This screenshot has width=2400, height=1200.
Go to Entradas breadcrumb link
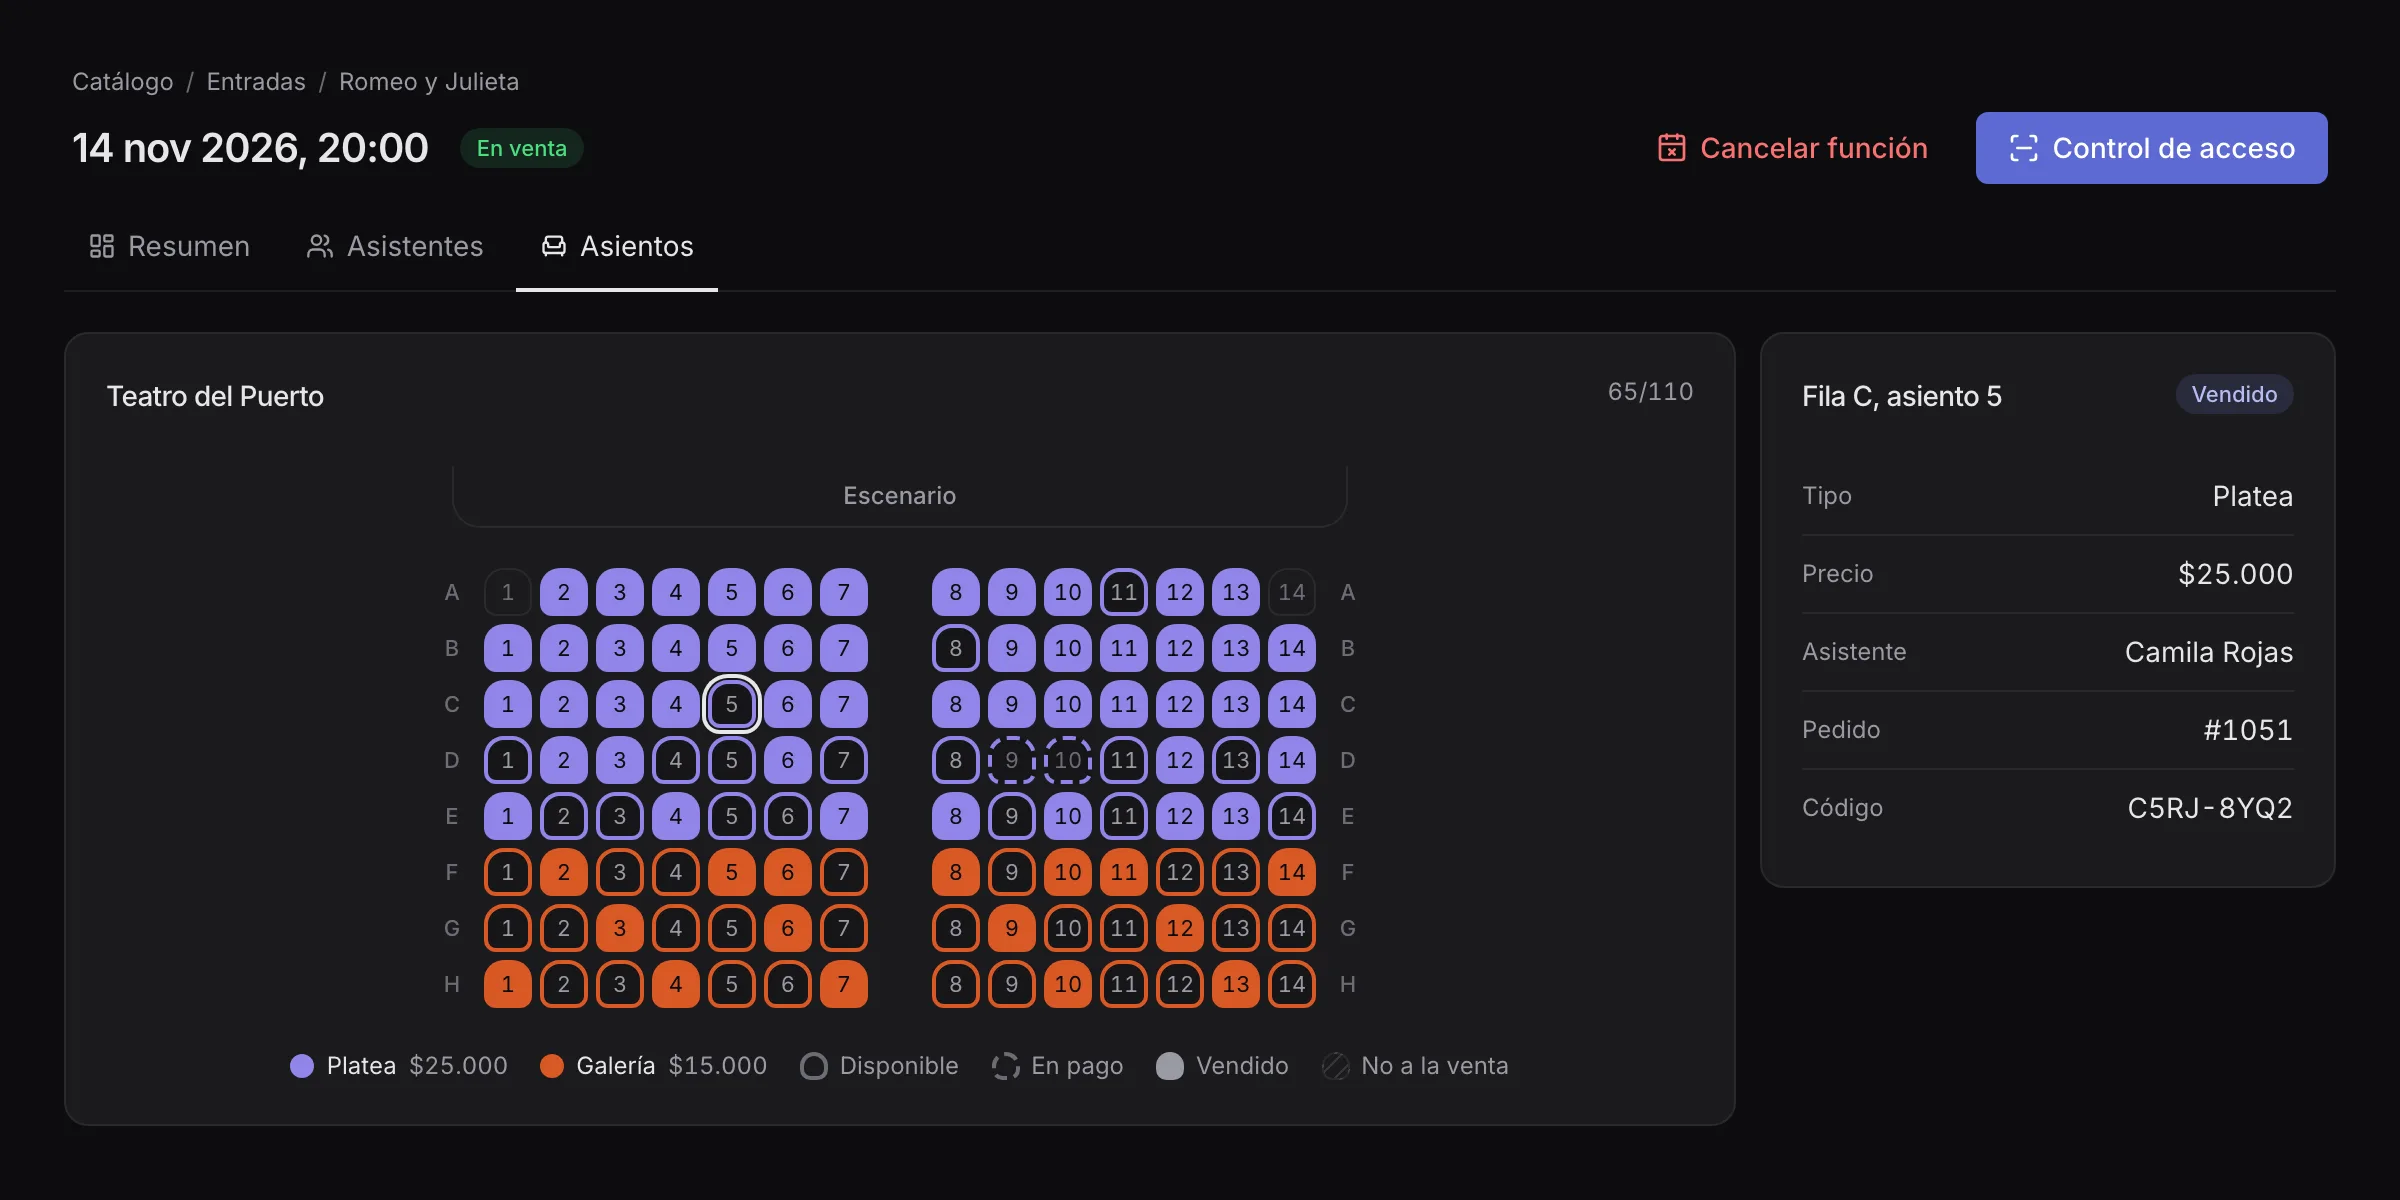click(256, 81)
